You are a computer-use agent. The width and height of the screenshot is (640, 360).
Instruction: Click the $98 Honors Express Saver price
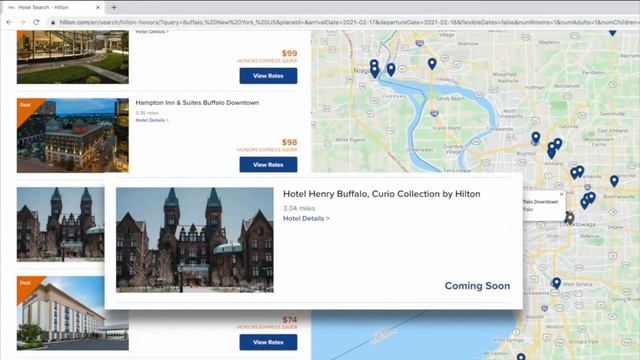(x=289, y=142)
